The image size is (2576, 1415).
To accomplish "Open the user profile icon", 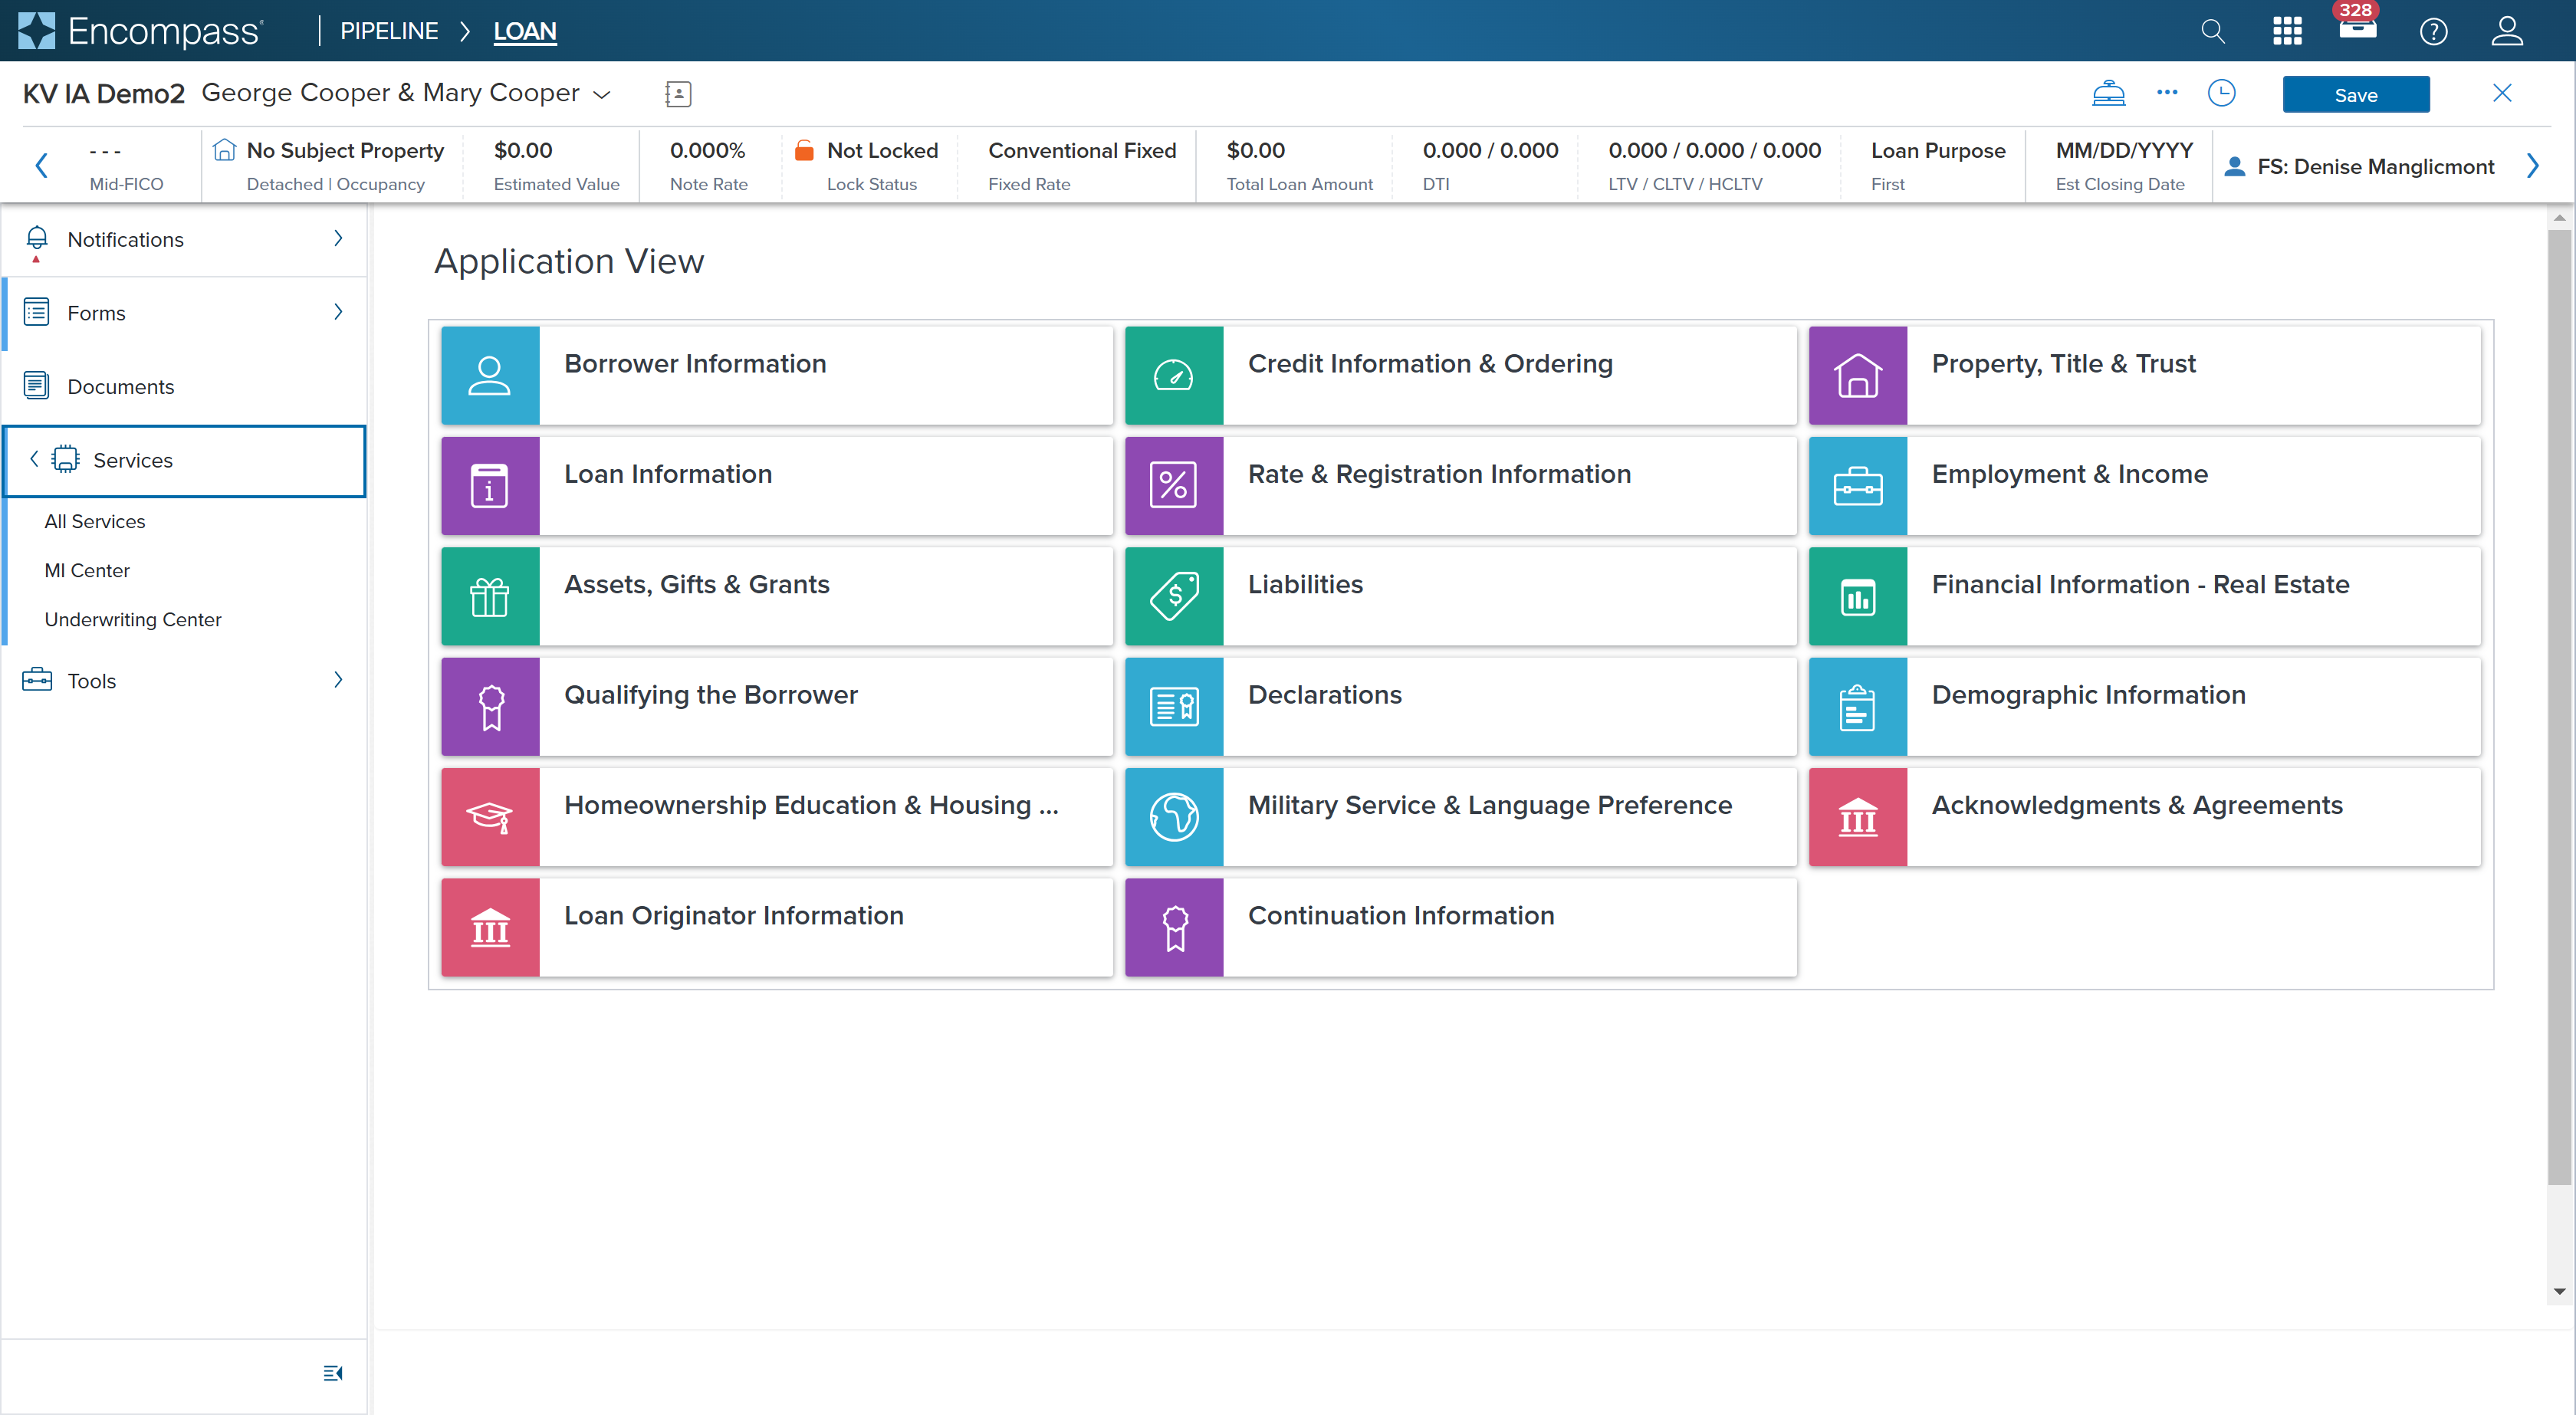I will (2507, 31).
